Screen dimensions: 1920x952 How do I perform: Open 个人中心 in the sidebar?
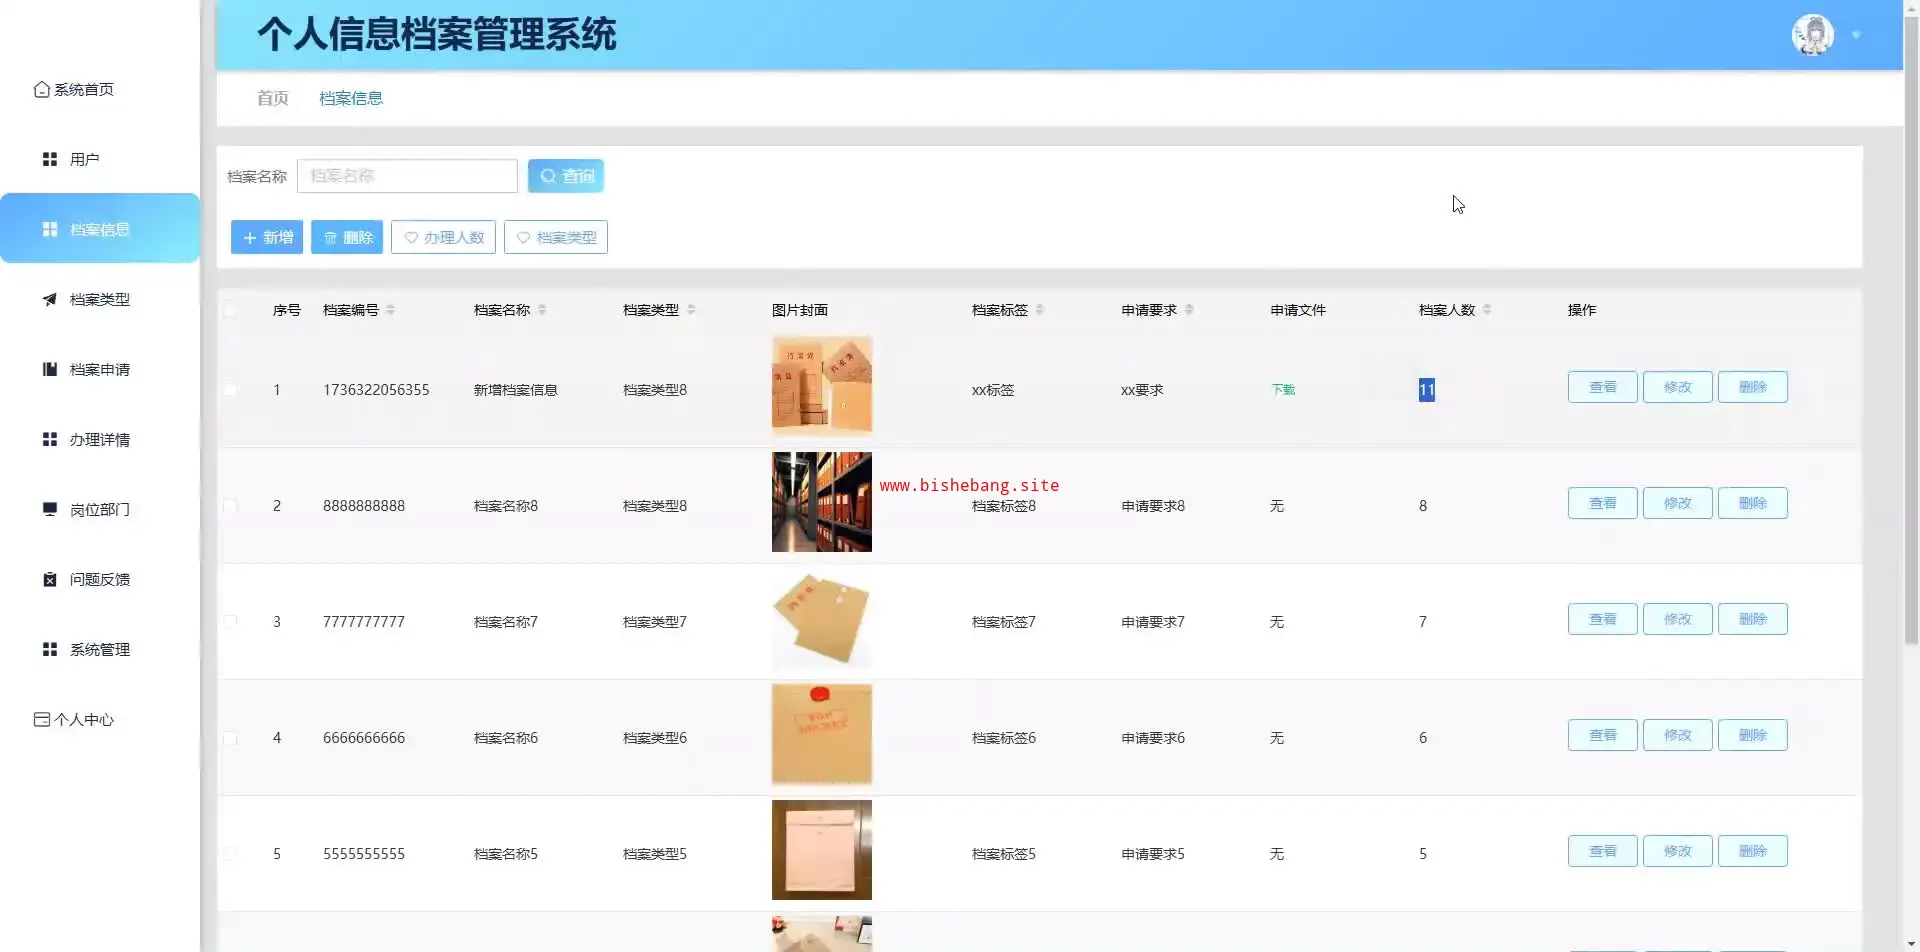point(74,720)
